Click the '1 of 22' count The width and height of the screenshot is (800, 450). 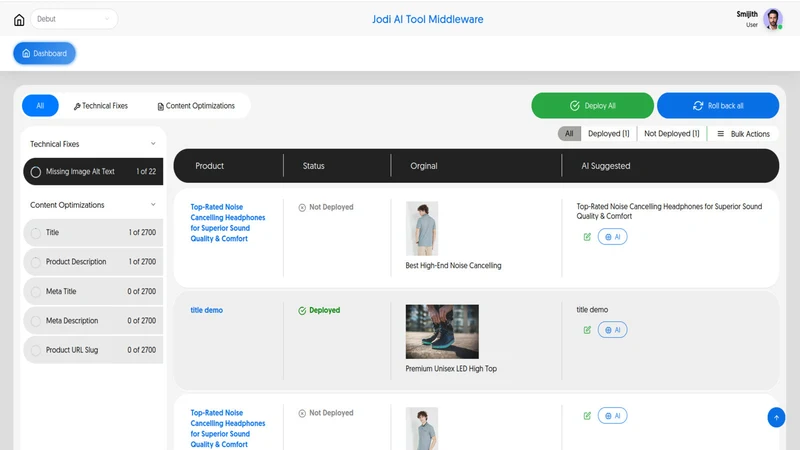pos(146,171)
